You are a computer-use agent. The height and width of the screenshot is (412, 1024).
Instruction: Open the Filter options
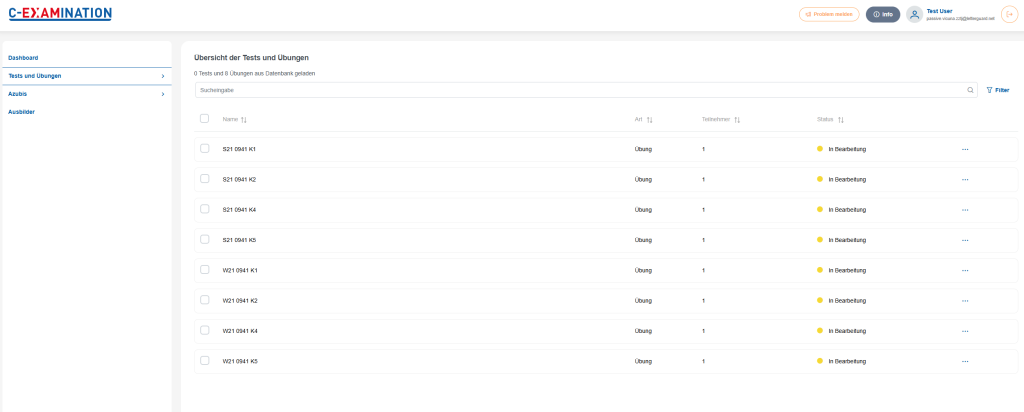[997, 90]
